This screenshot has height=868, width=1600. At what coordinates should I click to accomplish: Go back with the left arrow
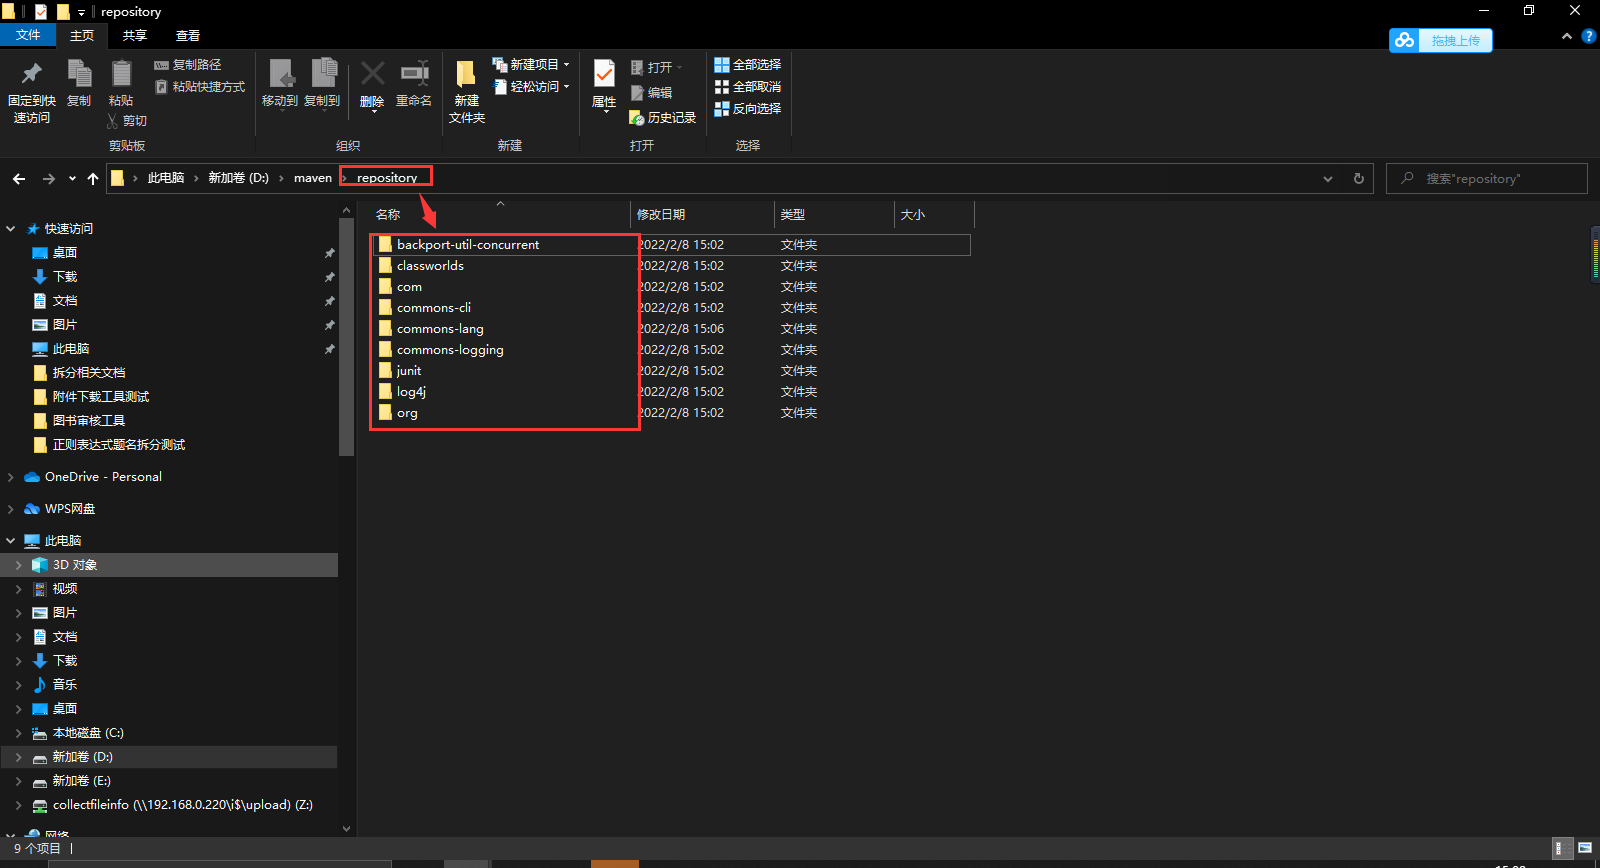19,179
